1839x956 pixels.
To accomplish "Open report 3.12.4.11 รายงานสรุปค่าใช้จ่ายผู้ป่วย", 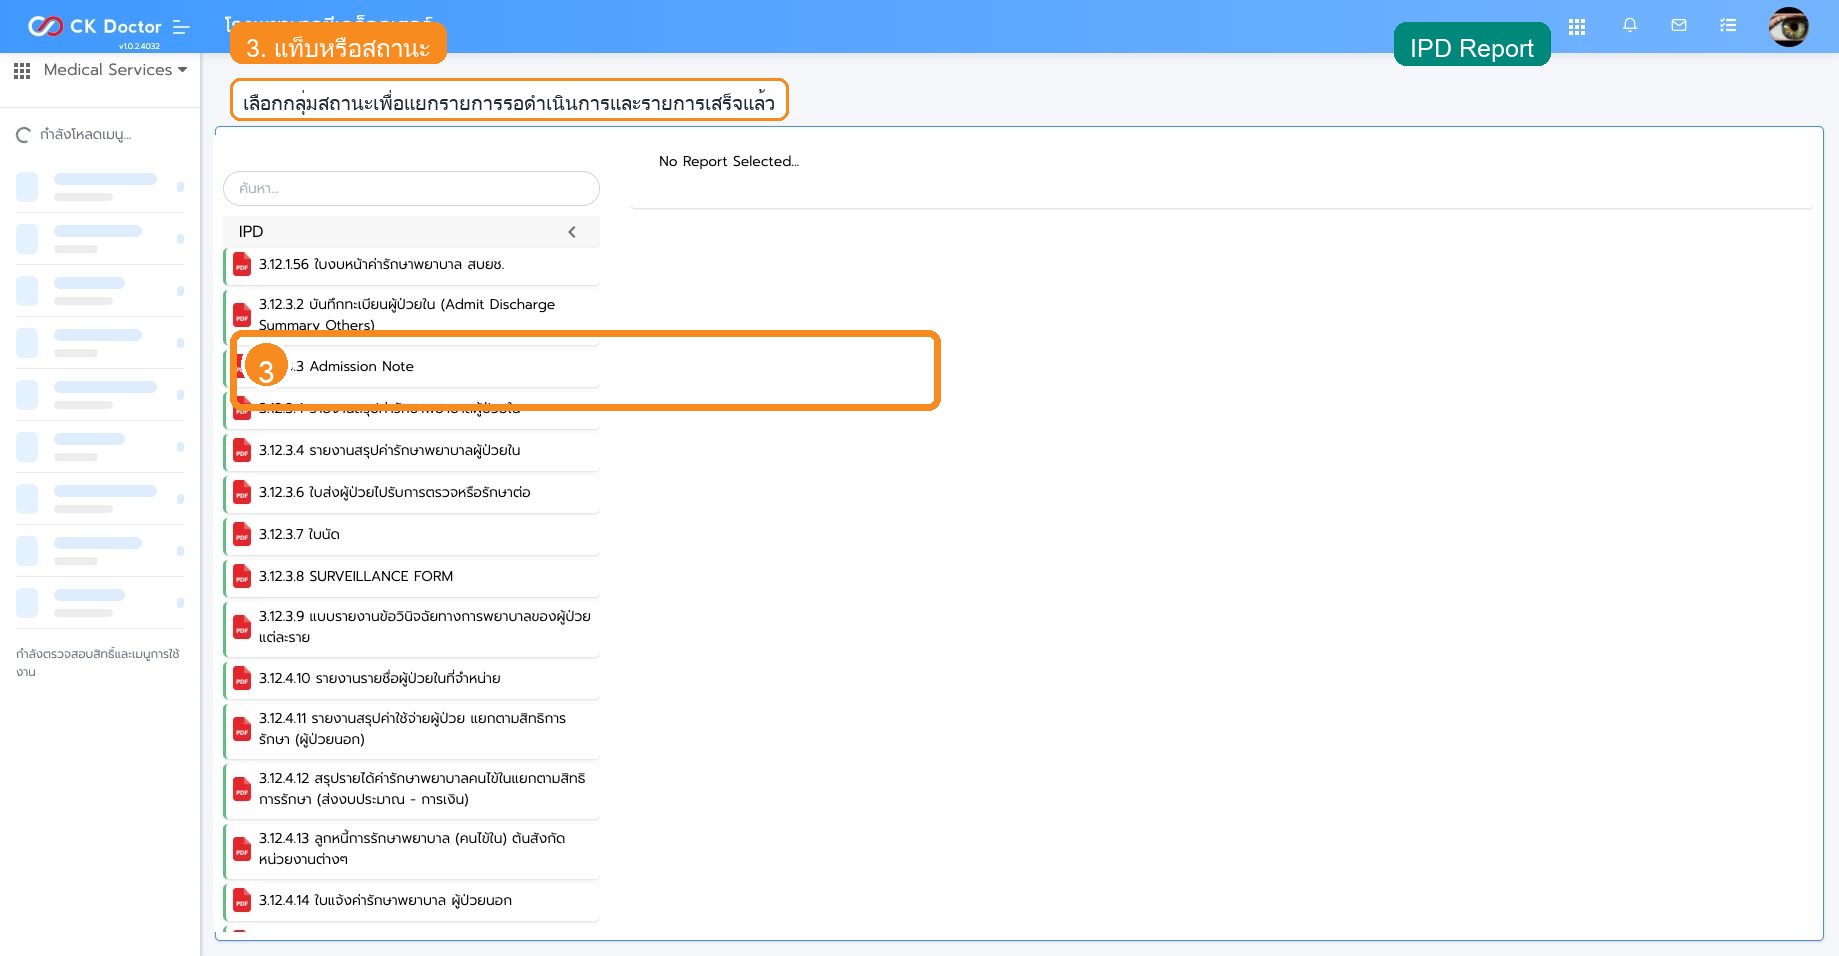I will pos(412,729).
